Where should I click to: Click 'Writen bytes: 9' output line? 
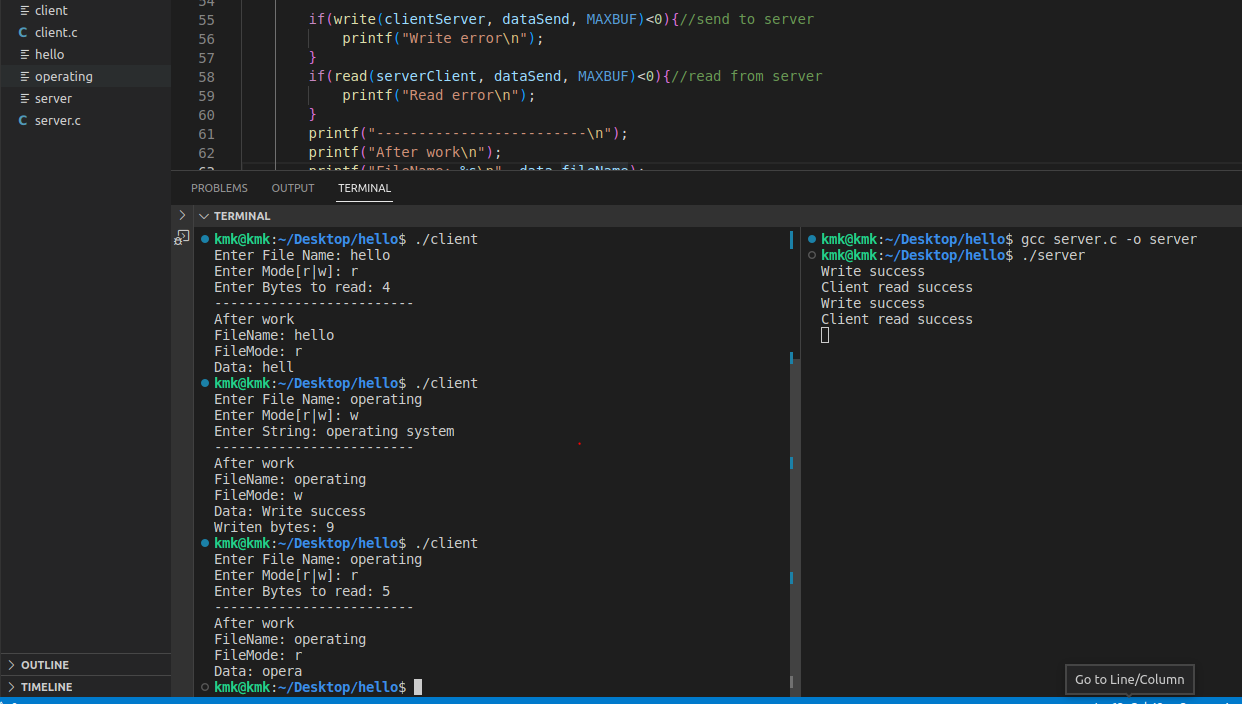click(274, 527)
